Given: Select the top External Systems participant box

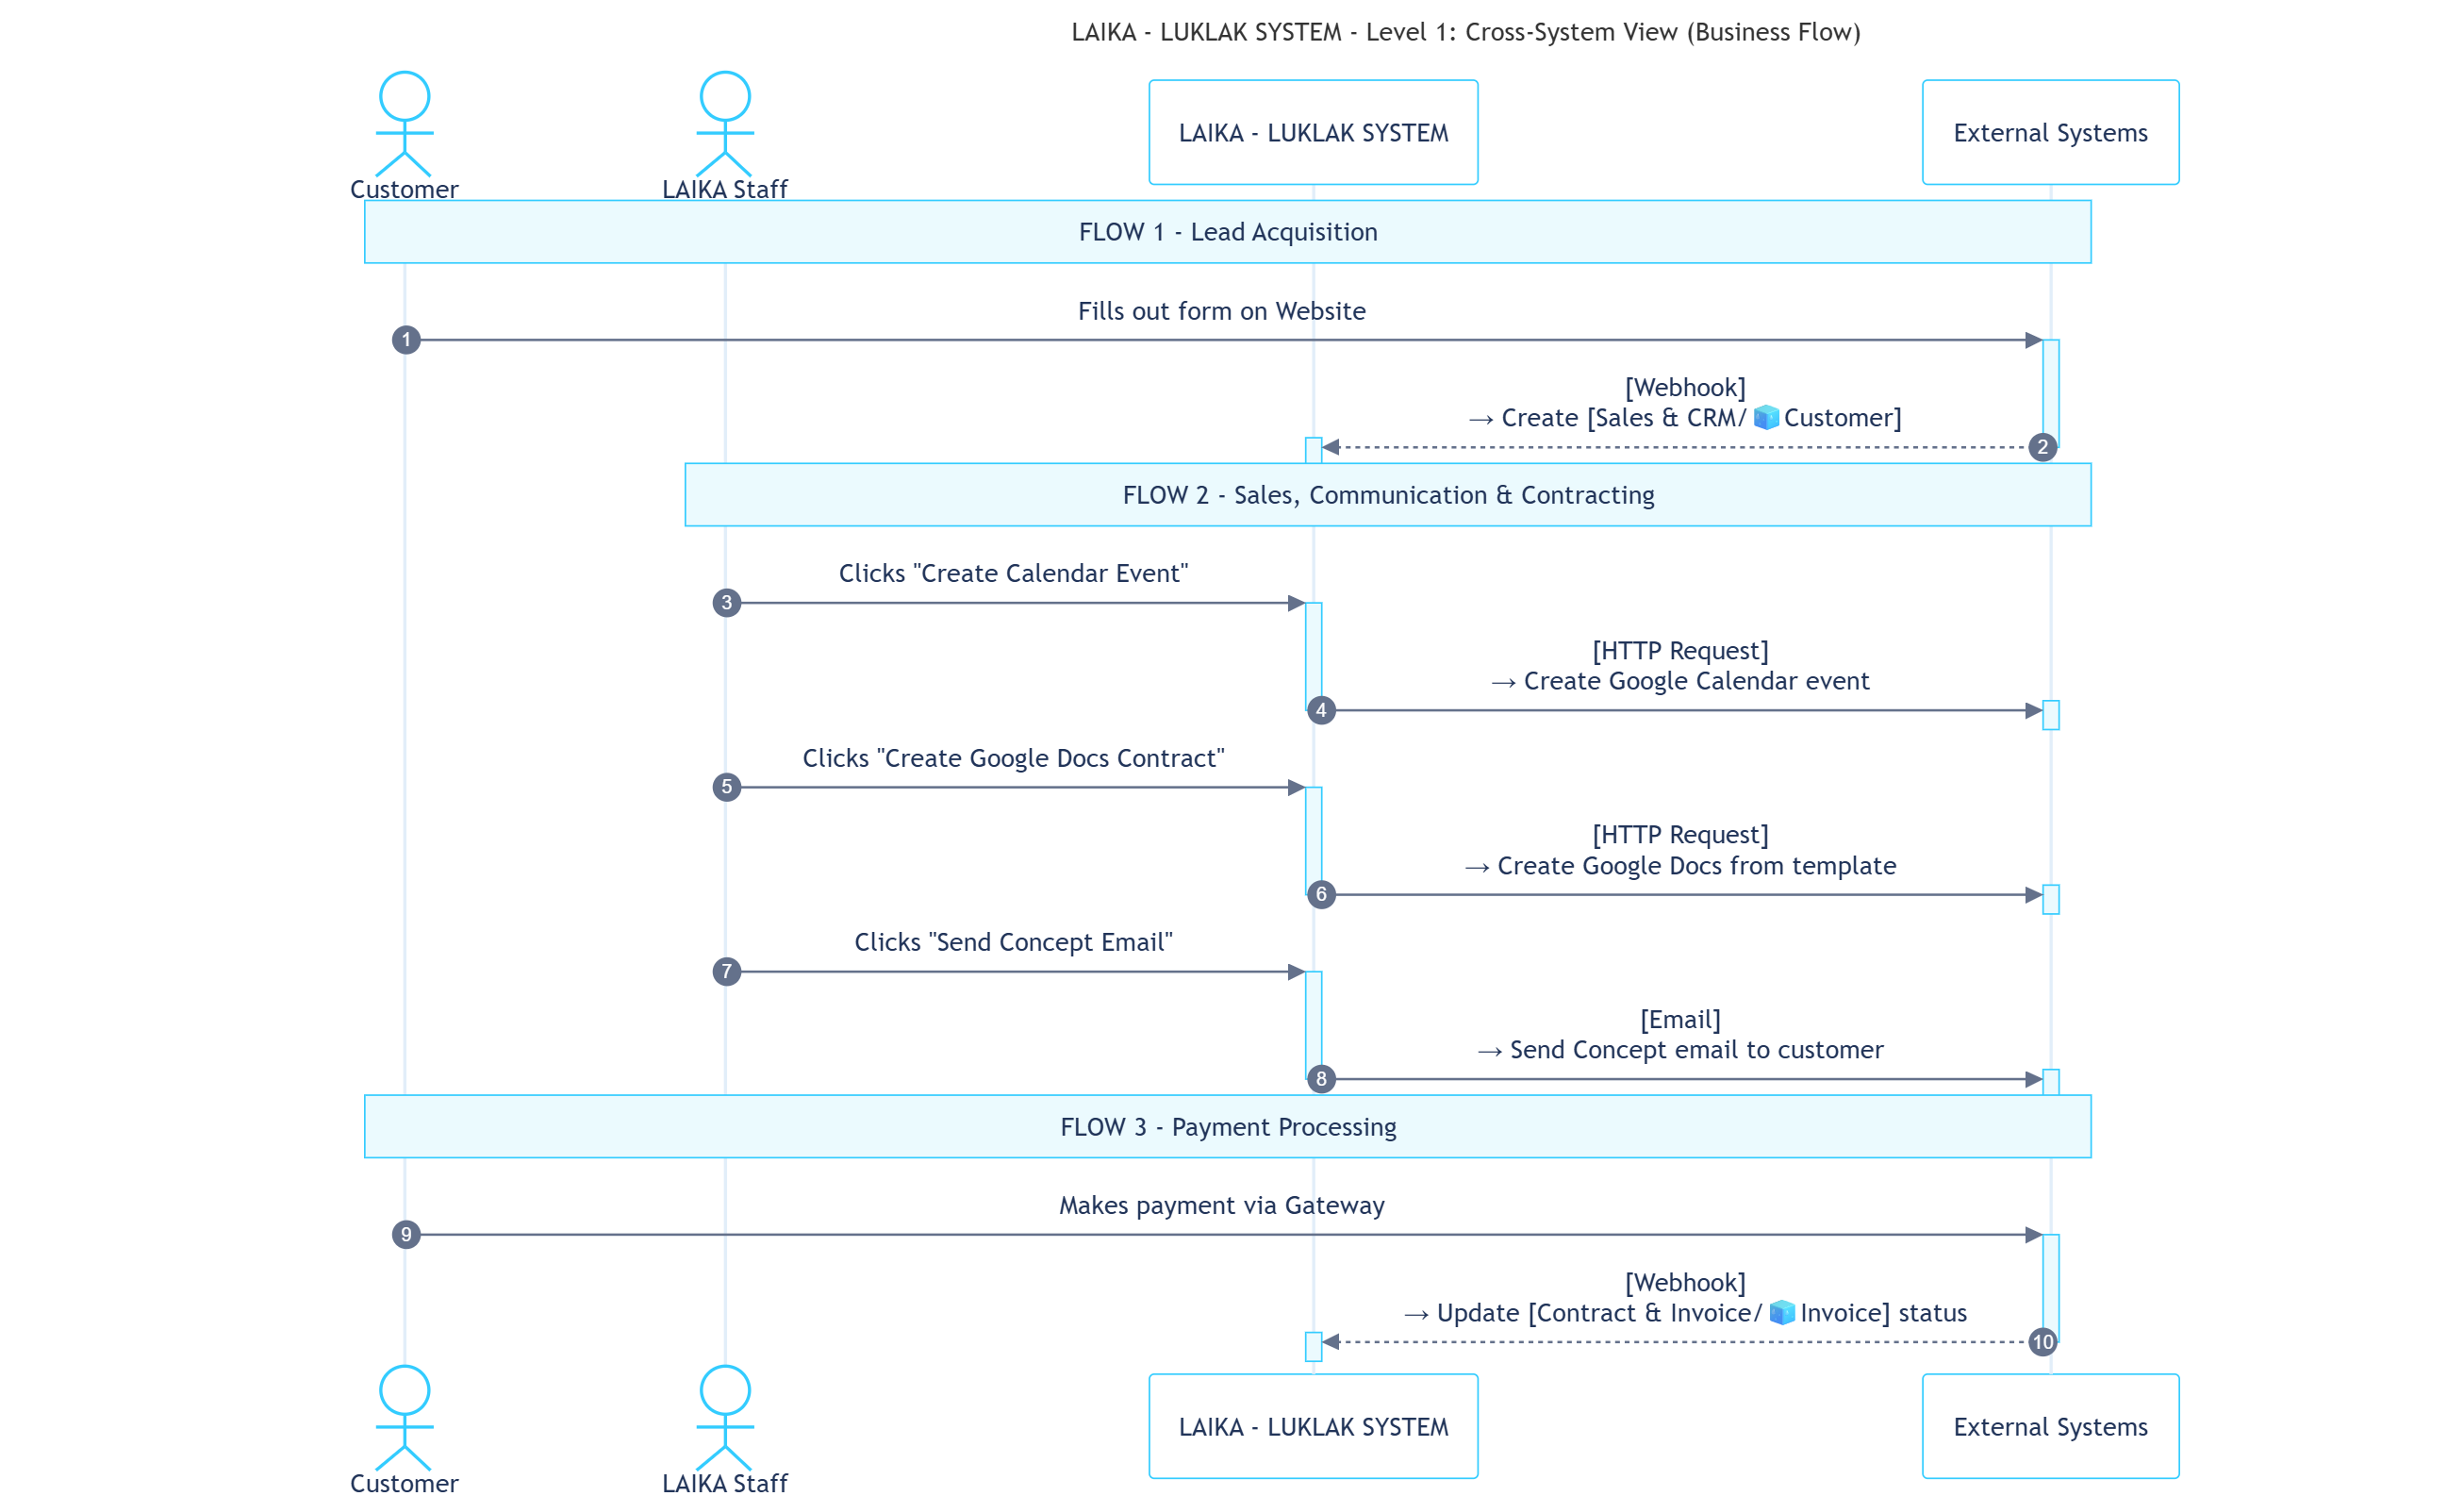Looking at the screenshot, I should pos(2050,132).
